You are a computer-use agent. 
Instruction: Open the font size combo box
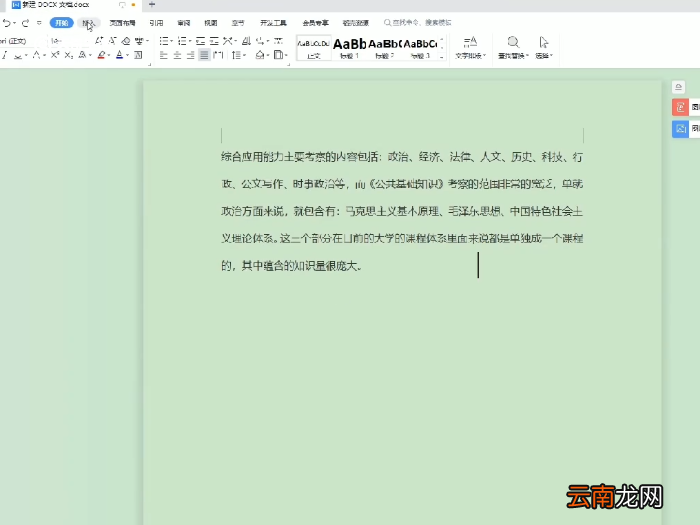point(67,41)
